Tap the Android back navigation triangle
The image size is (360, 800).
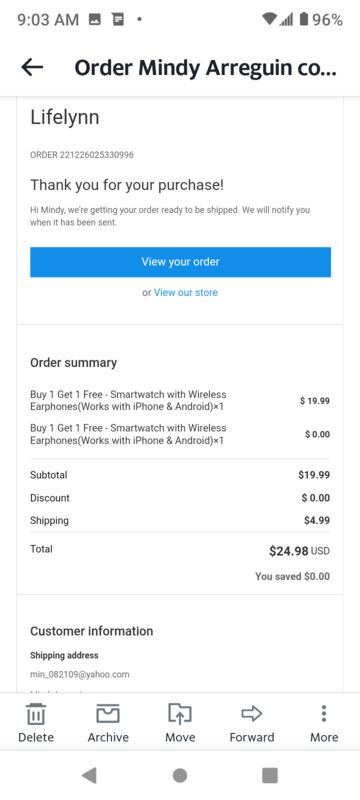pos(89,776)
